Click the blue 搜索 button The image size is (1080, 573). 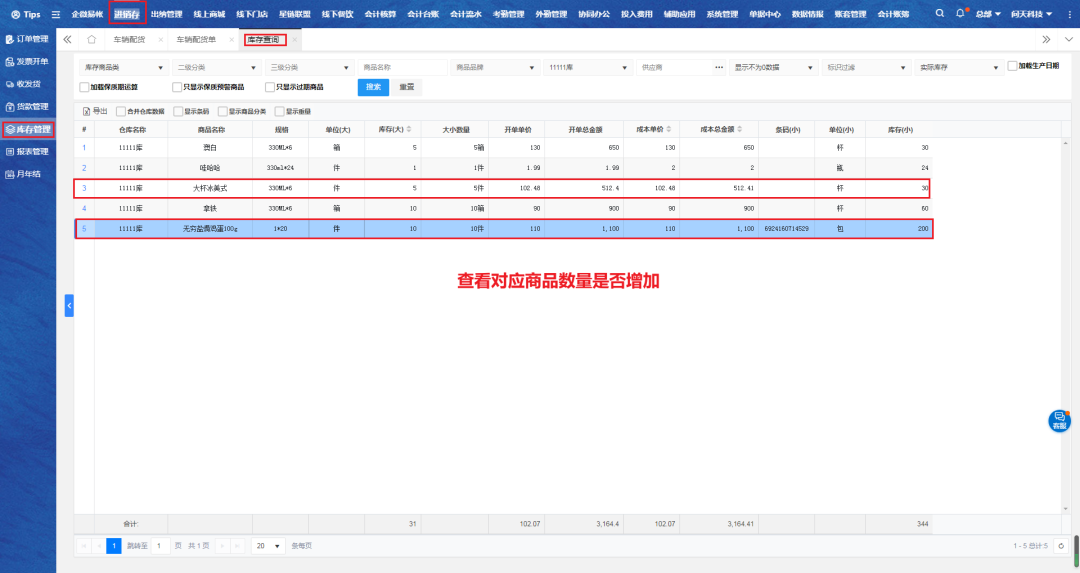tap(373, 87)
